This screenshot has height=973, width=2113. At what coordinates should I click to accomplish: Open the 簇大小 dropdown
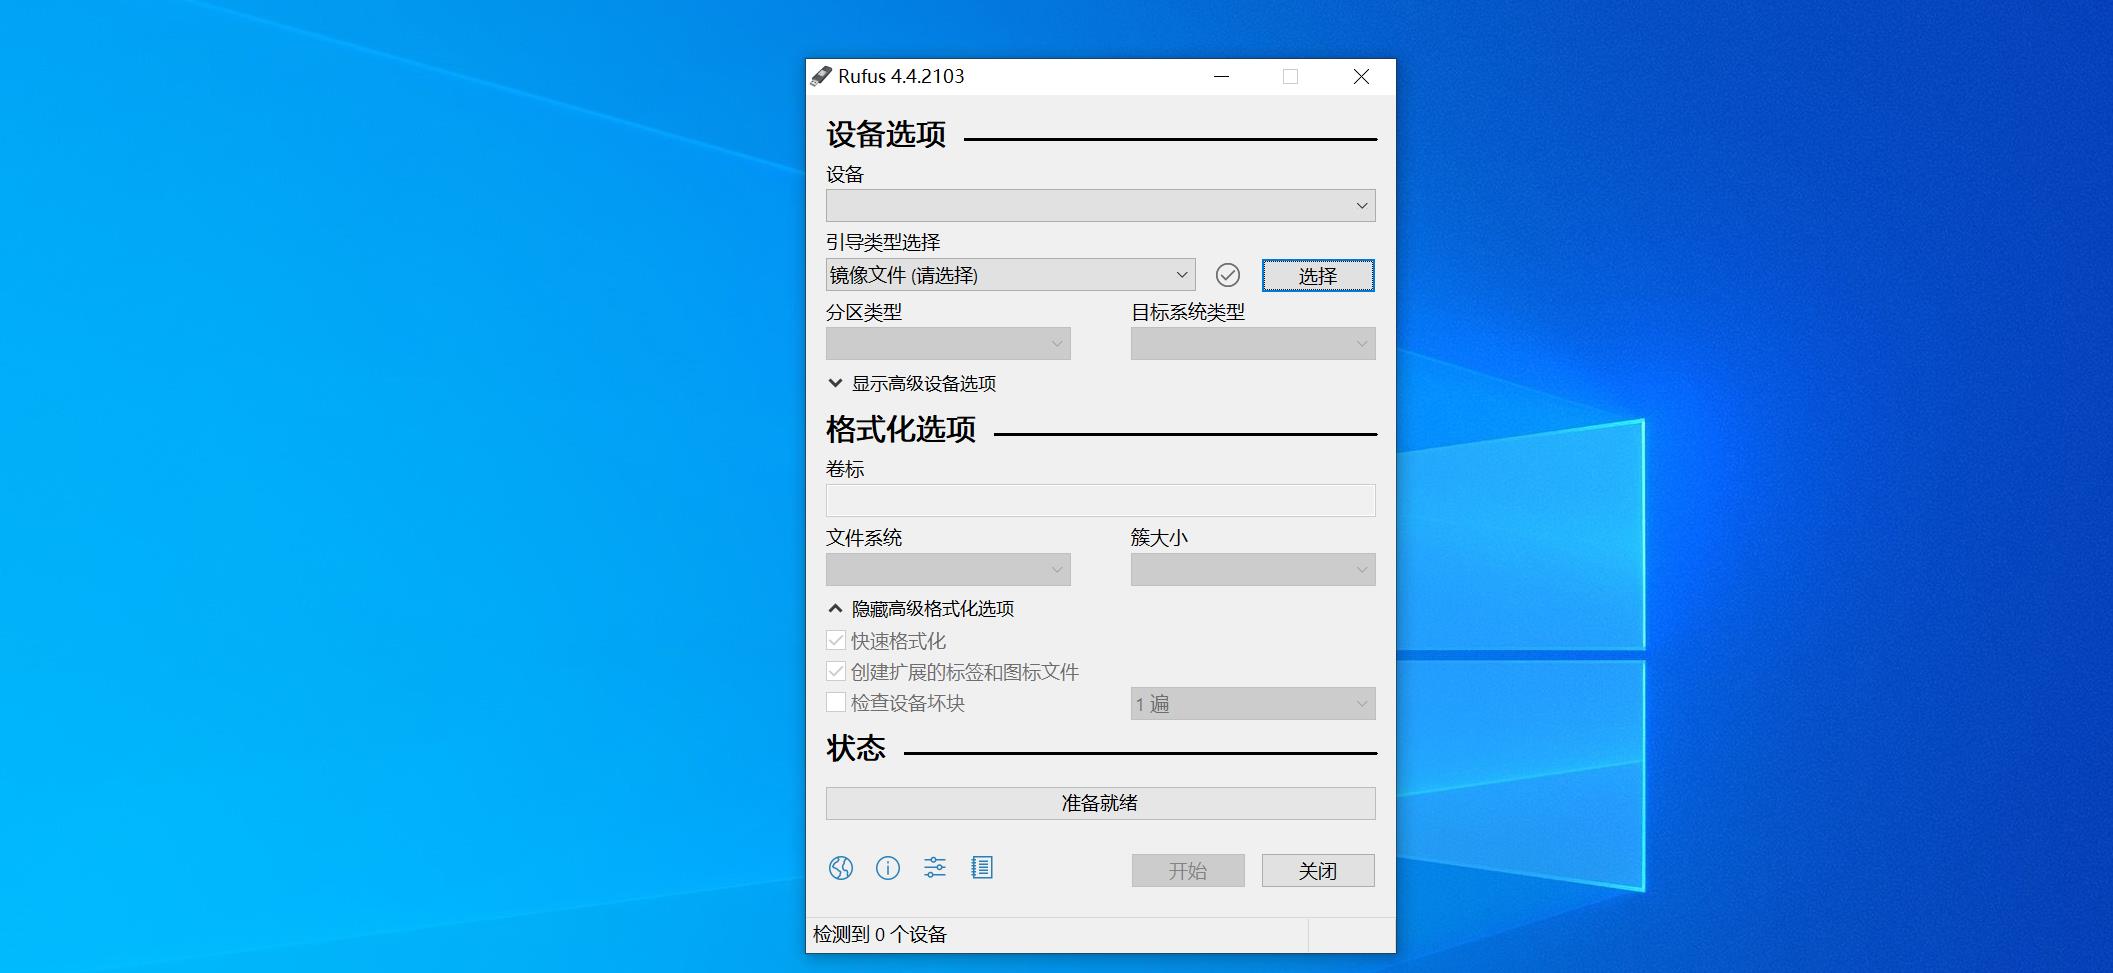[x=1253, y=570]
